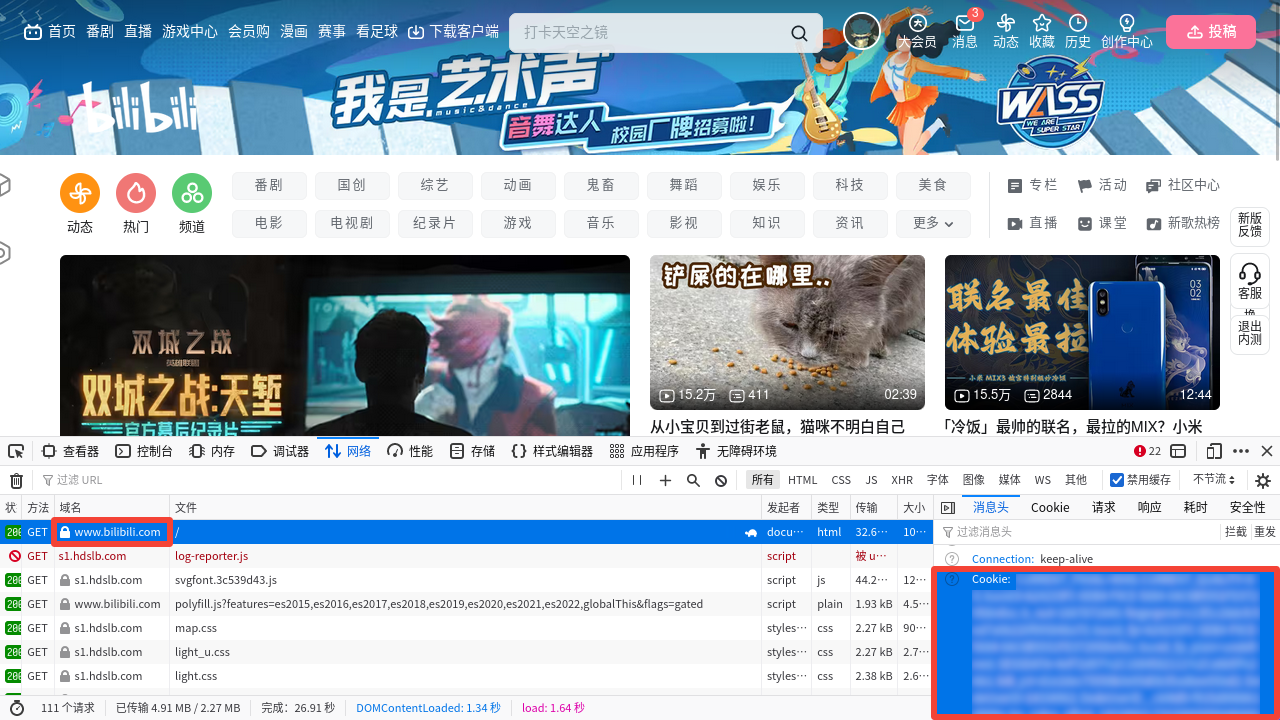The width and height of the screenshot is (1280, 720).
Task: Click the split console icon in devtools toolbar
Action: point(1179,451)
